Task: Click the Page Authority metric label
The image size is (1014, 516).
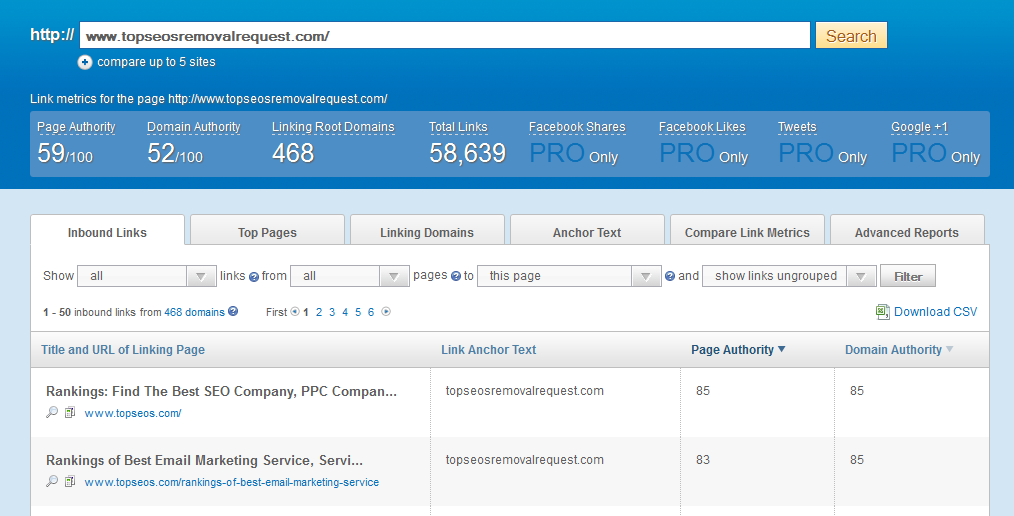Action: point(76,127)
